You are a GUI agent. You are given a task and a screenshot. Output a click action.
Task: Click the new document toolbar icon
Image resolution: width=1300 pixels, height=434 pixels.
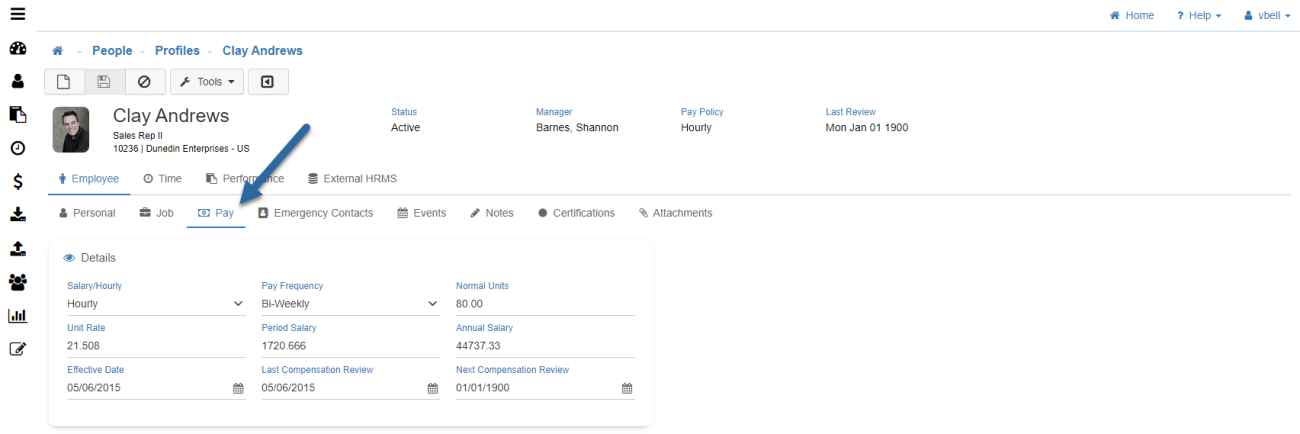tap(63, 82)
